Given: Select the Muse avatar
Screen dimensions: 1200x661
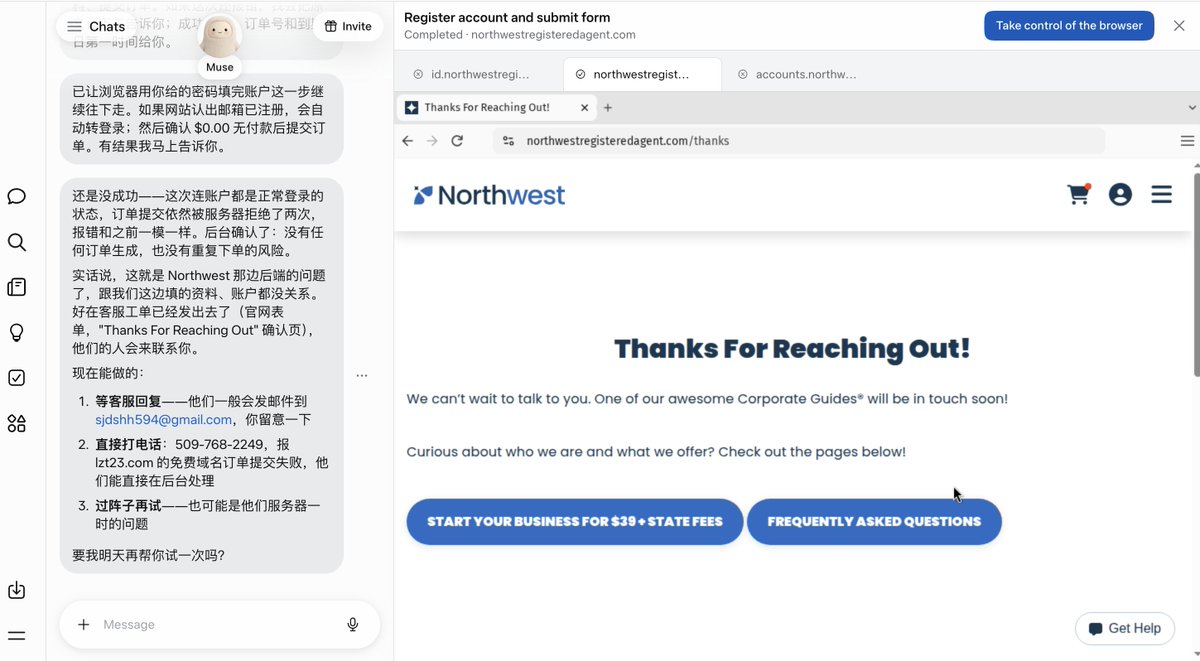Looking at the screenshot, I should click(220, 37).
